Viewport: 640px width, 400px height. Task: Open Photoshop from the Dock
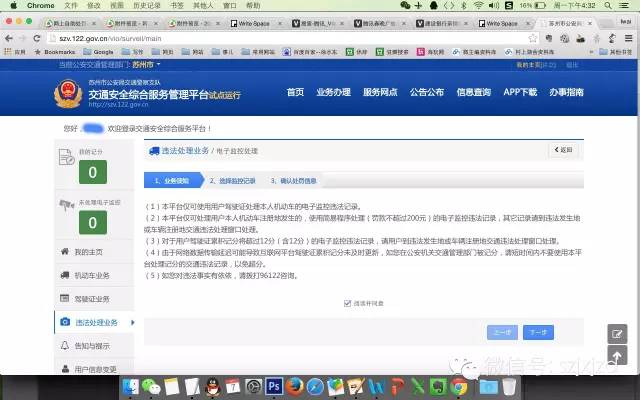click(x=274, y=386)
